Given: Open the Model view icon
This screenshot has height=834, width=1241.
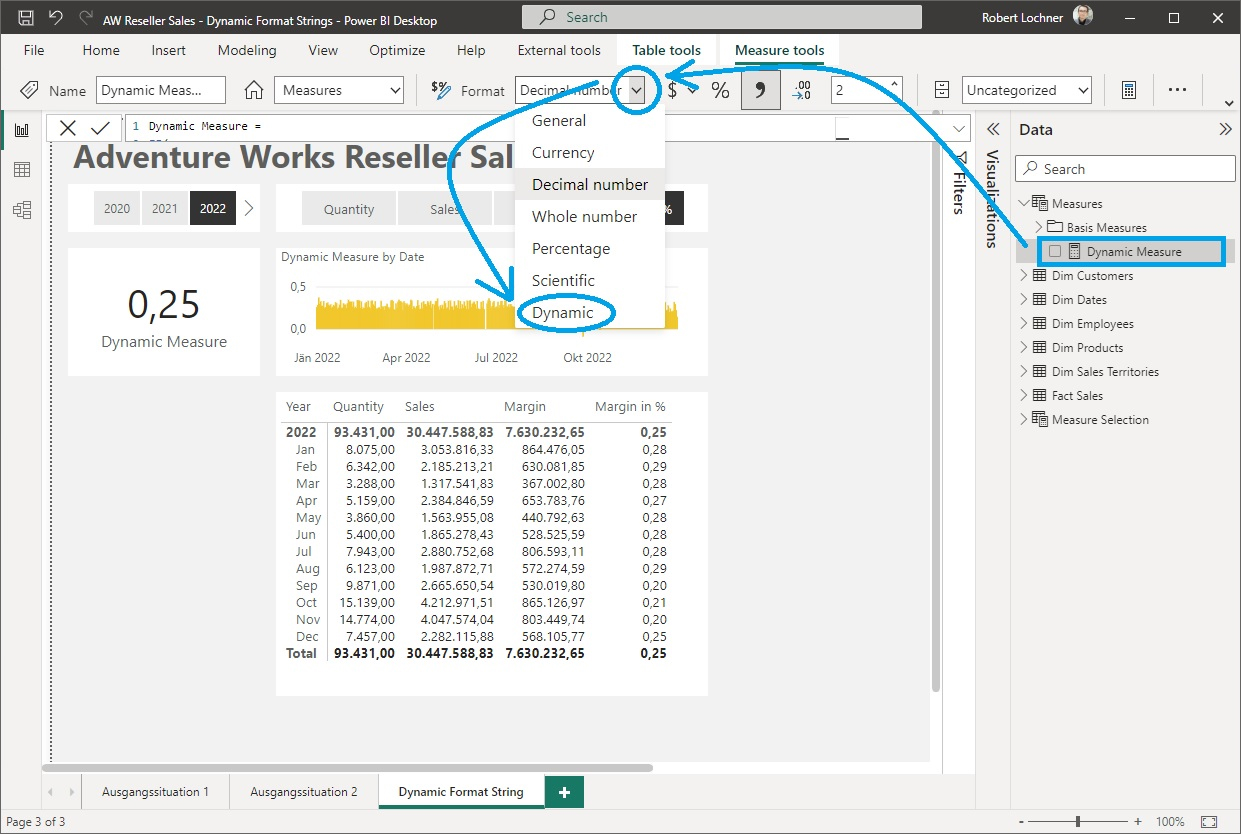Looking at the screenshot, I should coord(21,210).
